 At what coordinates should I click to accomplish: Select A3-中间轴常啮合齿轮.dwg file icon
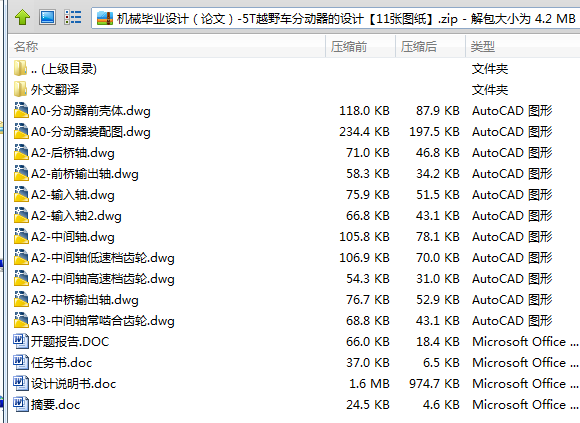tap(21, 320)
